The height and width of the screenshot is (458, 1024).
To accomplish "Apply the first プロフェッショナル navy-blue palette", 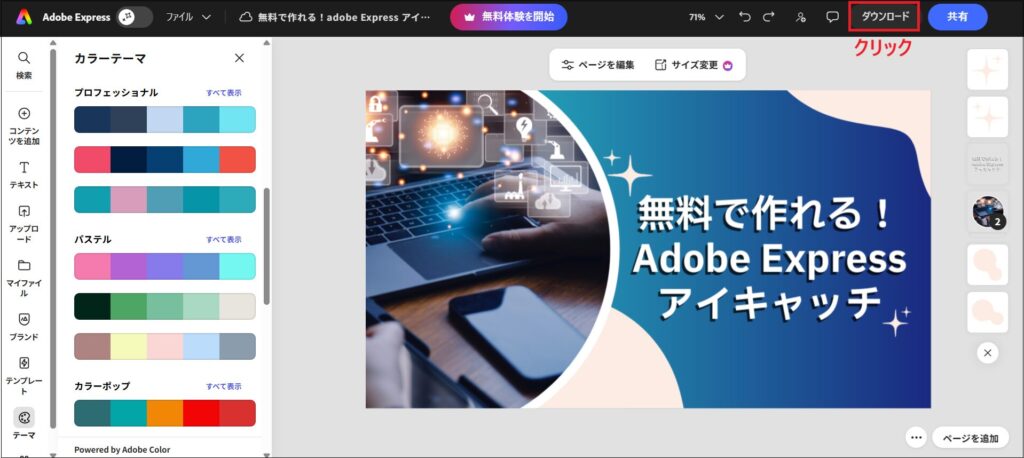I will tap(165, 120).
